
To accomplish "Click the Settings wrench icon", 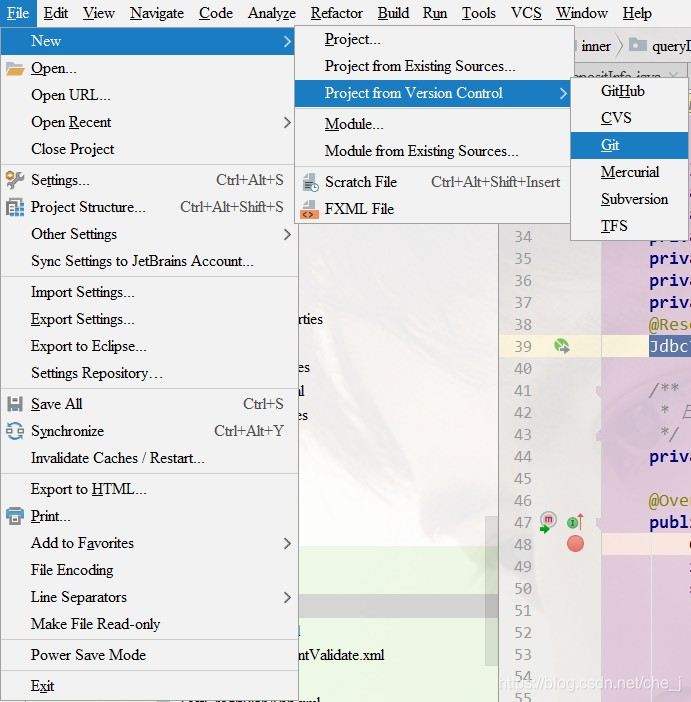I will [x=15, y=180].
